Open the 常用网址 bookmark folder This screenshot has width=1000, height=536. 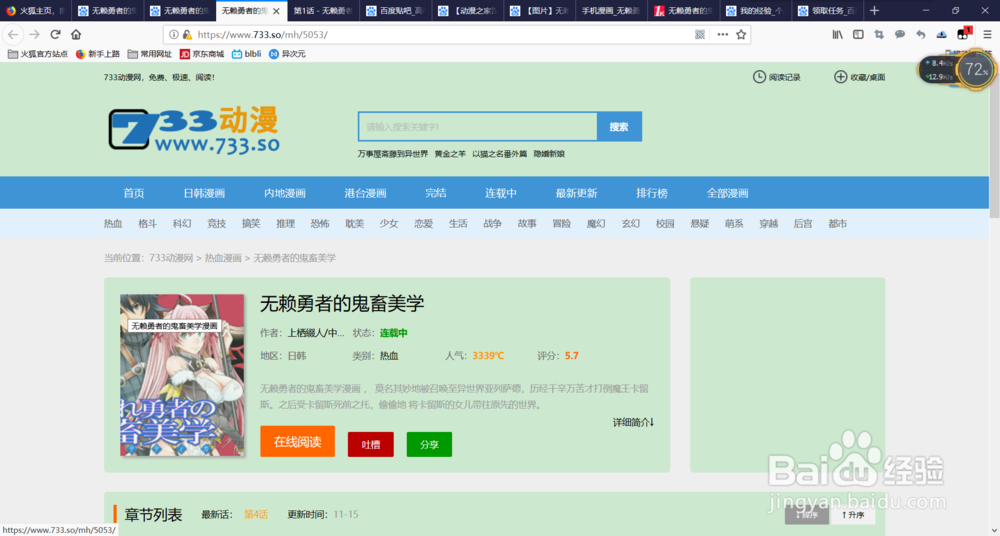point(150,54)
